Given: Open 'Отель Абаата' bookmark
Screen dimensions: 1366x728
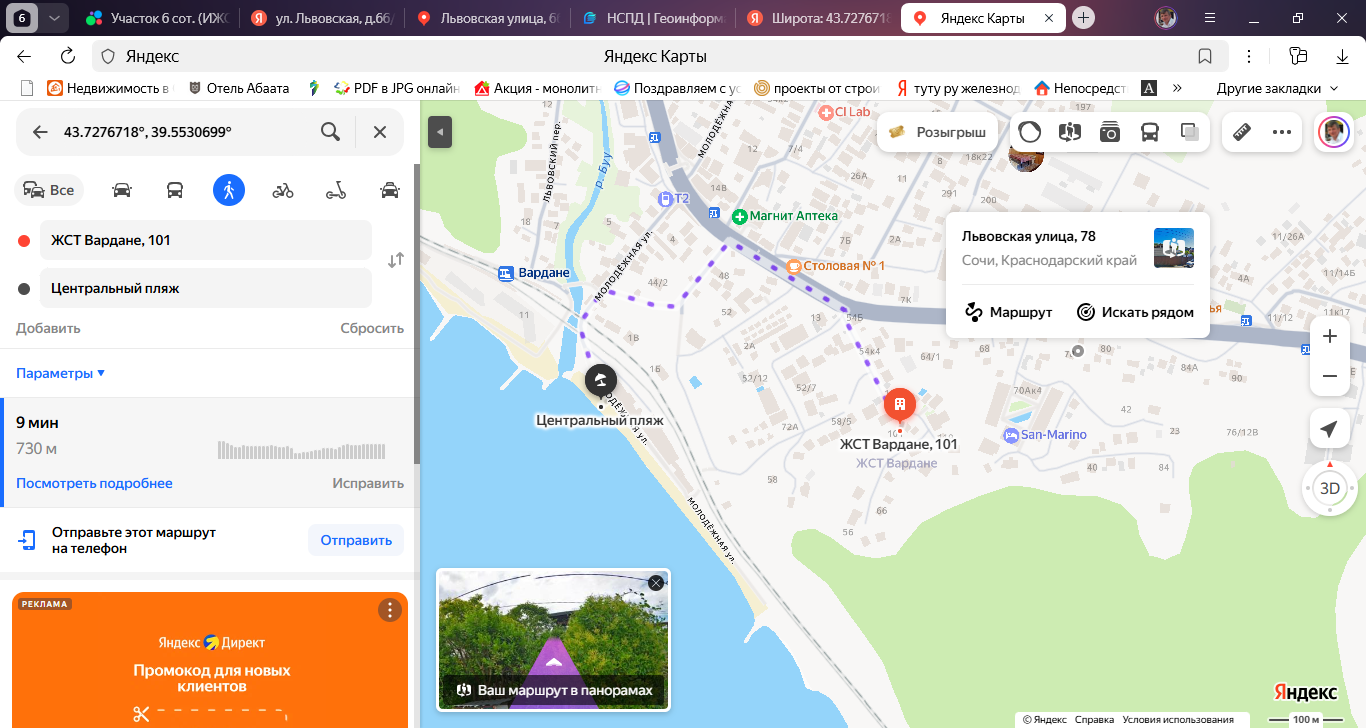Looking at the screenshot, I should click(x=238, y=88).
